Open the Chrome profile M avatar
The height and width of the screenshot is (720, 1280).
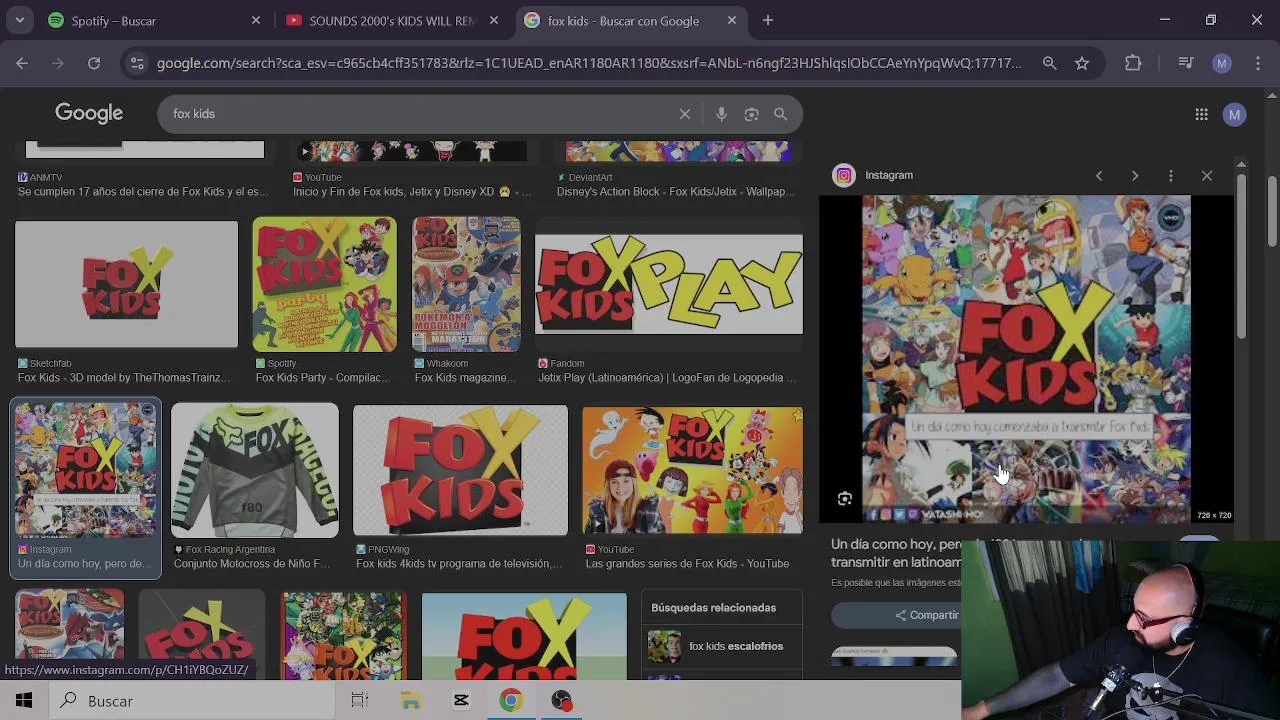click(x=1221, y=63)
